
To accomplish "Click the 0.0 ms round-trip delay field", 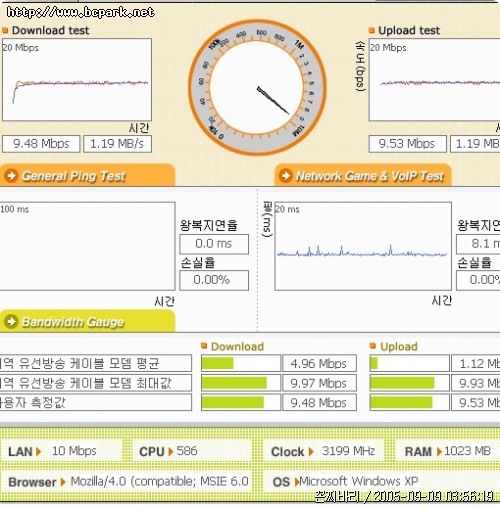I will [214, 244].
